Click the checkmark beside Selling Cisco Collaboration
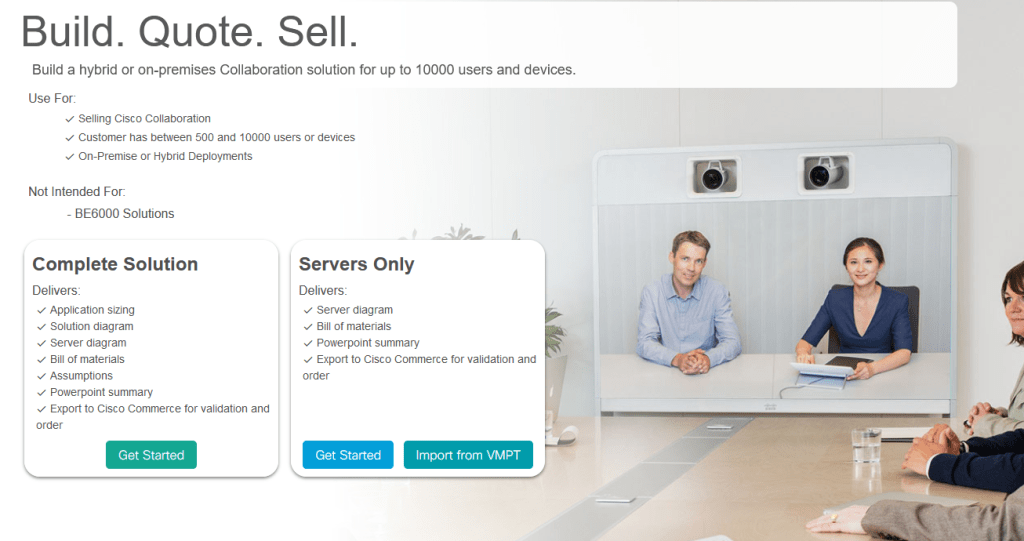 point(69,119)
